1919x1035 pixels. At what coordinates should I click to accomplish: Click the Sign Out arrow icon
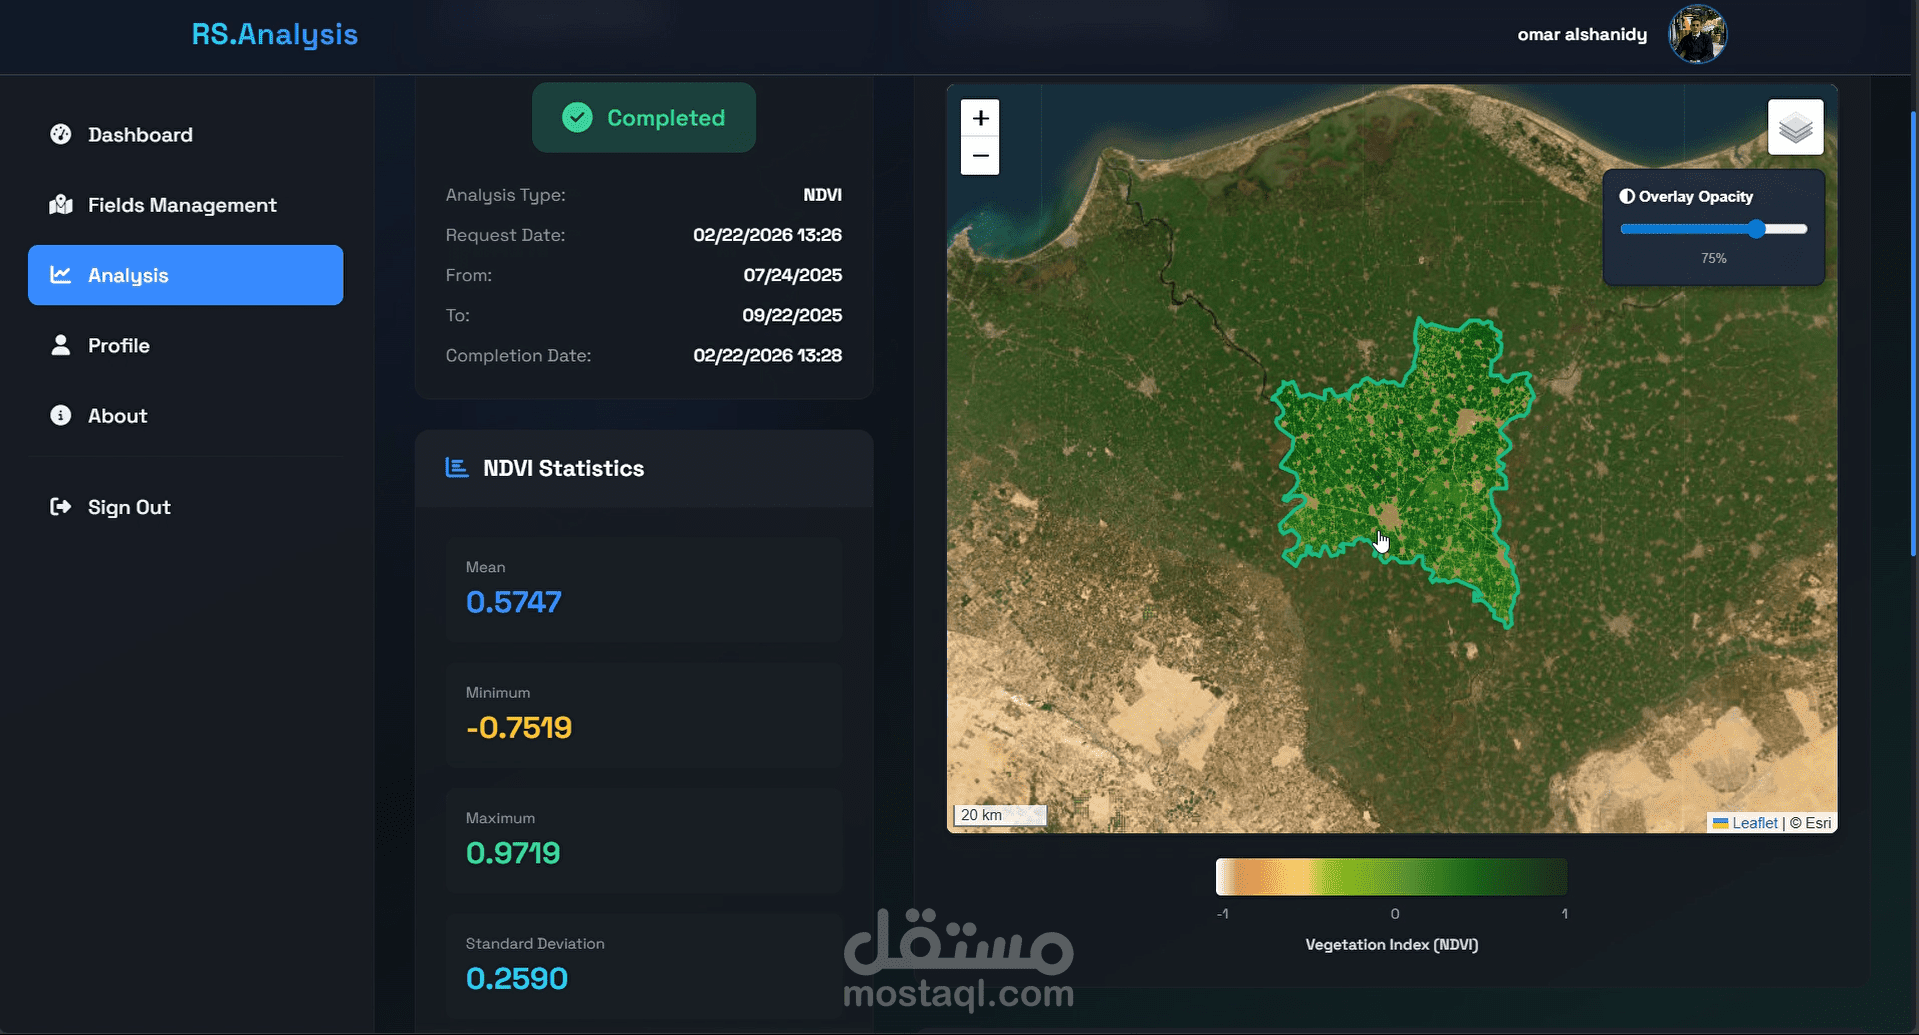(61, 507)
